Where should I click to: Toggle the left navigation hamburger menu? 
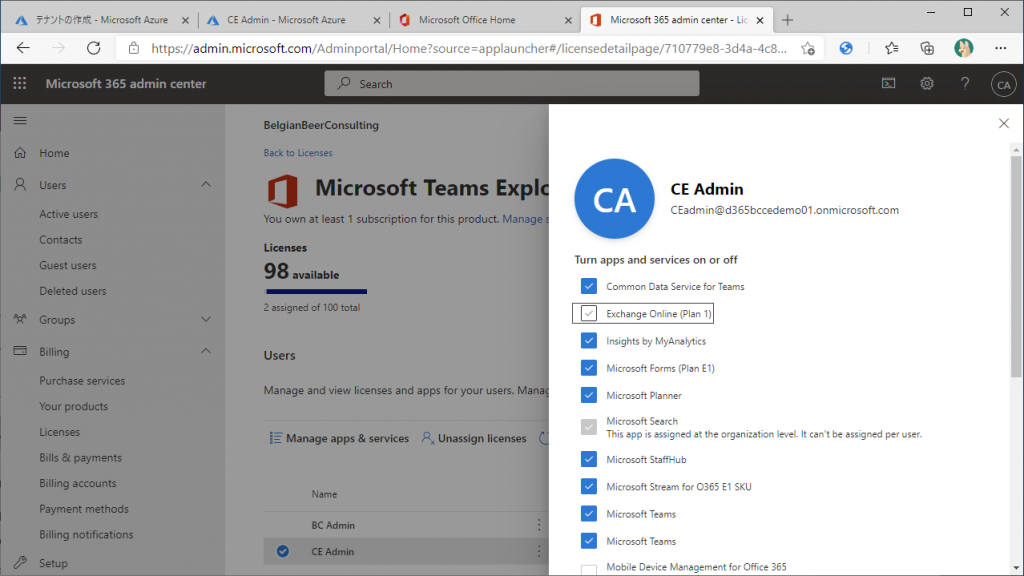pyautogui.click(x=20, y=121)
